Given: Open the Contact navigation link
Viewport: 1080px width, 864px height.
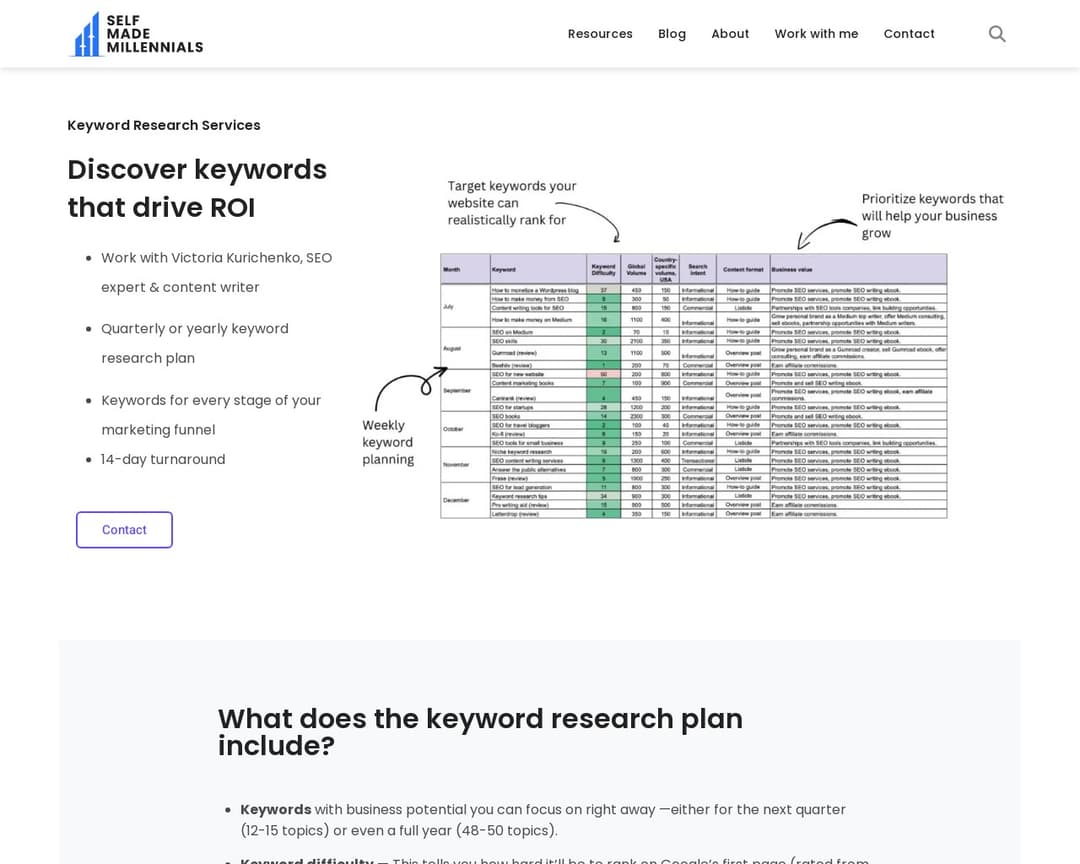Looking at the screenshot, I should click(909, 34).
